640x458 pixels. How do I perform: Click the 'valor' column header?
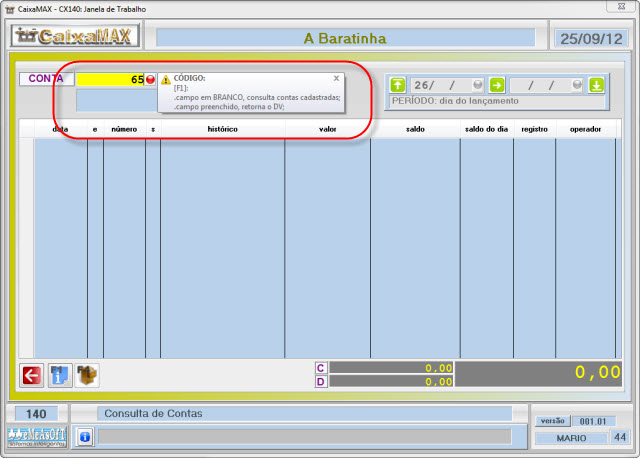click(x=327, y=129)
